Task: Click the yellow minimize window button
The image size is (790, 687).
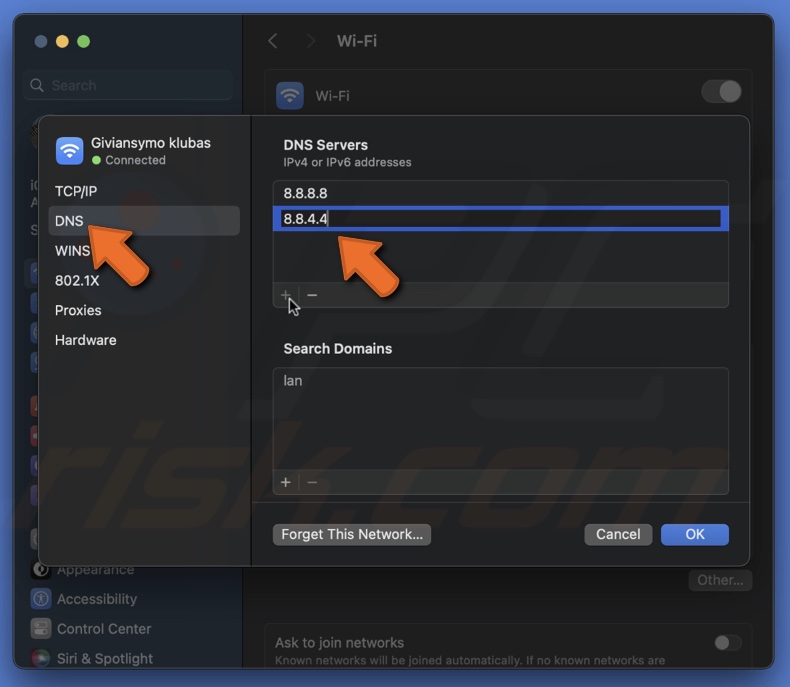Action: point(62,41)
